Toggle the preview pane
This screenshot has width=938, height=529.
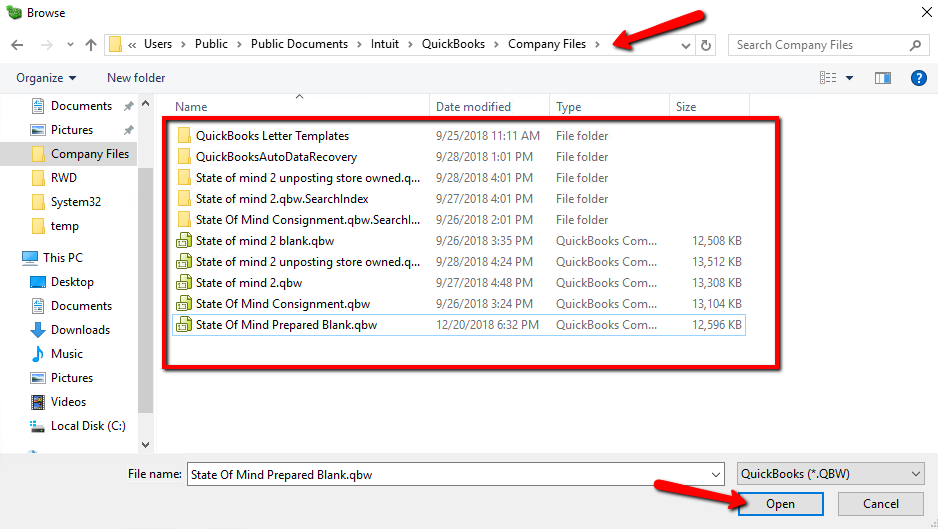pyautogui.click(x=883, y=78)
